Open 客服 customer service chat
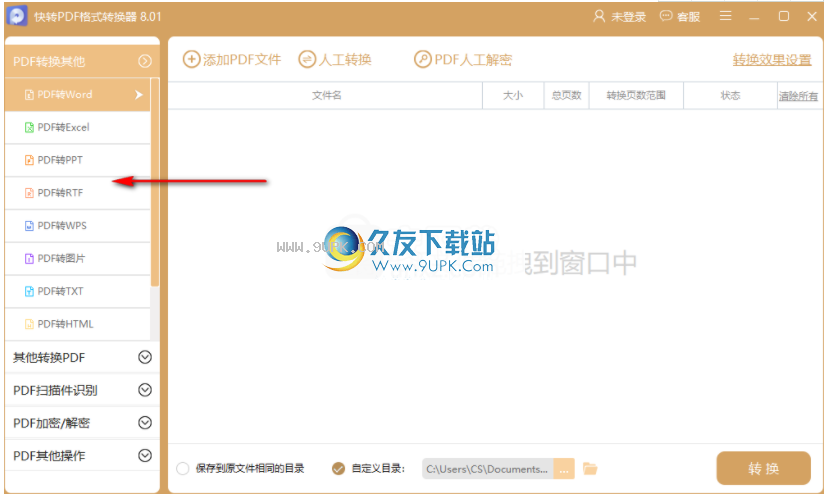The height and width of the screenshot is (499, 825). pos(680,16)
